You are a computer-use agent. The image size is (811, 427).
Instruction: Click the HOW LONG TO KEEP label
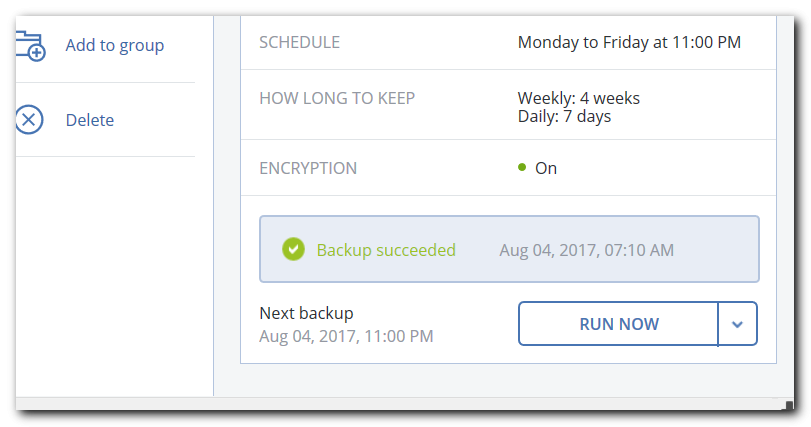pos(337,98)
